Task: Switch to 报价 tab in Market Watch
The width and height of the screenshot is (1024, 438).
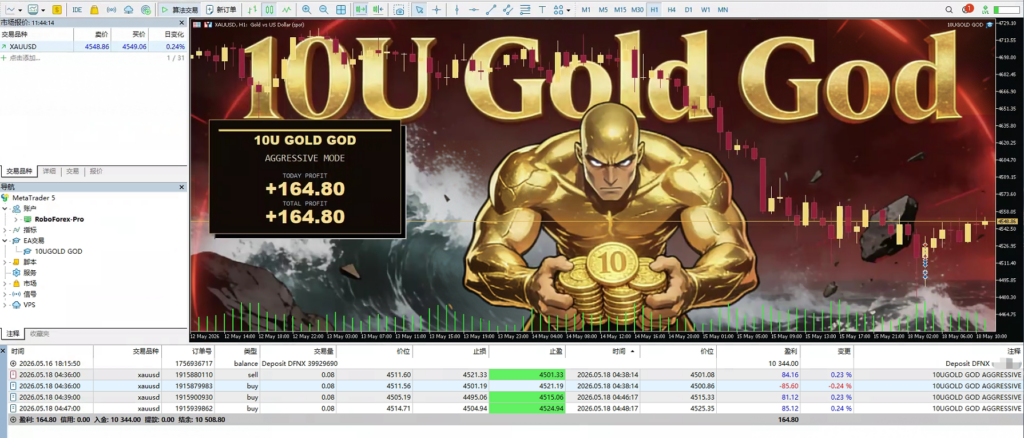Action: pyautogui.click(x=95, y=171)
